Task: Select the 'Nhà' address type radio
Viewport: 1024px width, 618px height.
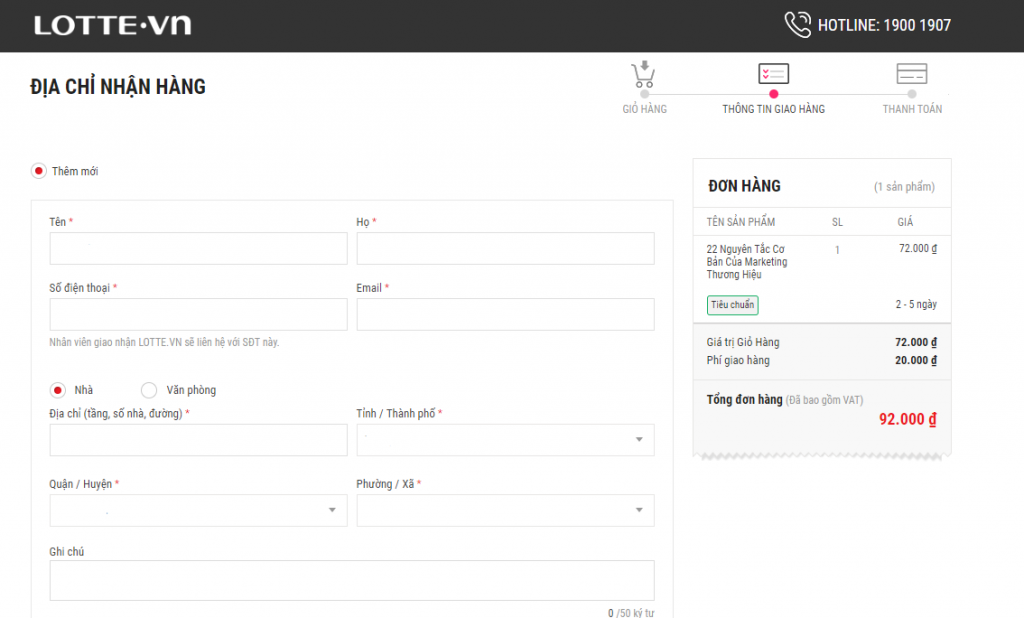Action: click(x=58, y=390)
